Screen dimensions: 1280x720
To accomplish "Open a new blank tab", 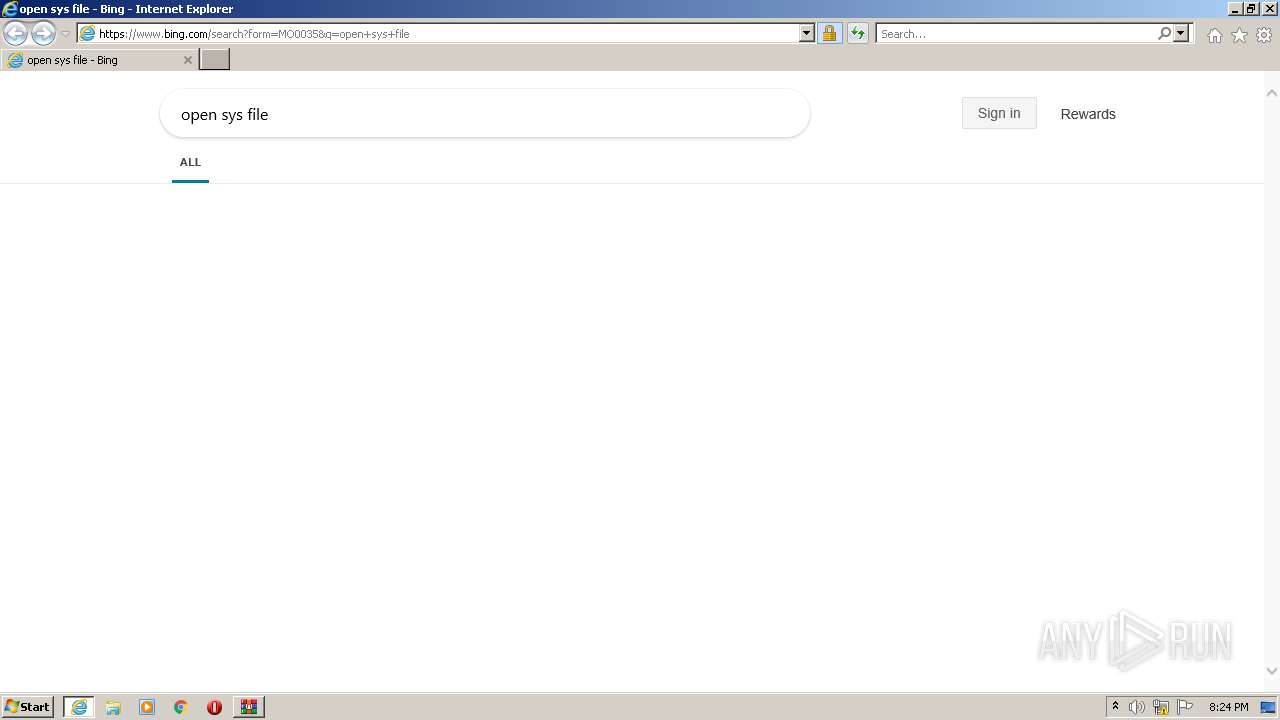I will coord(215,60).
